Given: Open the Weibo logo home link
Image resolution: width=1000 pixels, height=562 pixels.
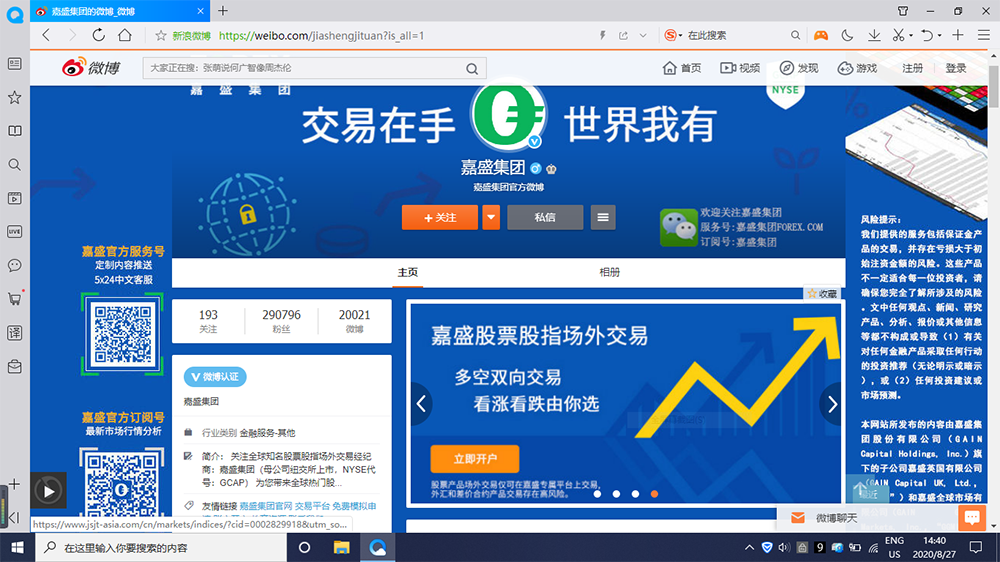Looking at the screenshot, I should coord(91,67).
